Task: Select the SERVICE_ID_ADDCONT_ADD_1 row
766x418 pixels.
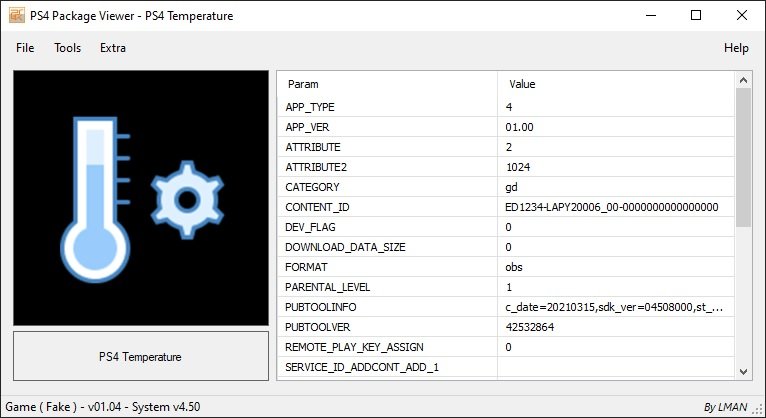Action: click(506, 367)
